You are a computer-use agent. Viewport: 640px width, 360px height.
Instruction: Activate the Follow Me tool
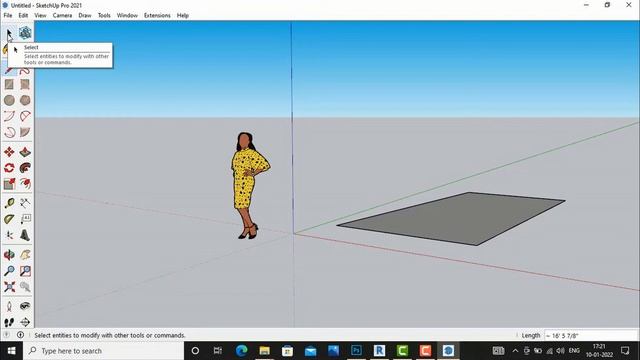(x=25, y=168)
